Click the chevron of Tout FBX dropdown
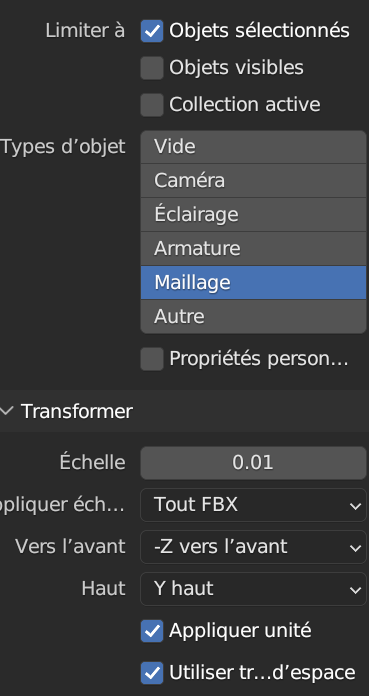 pyautogui.click(x=355, y=506)
